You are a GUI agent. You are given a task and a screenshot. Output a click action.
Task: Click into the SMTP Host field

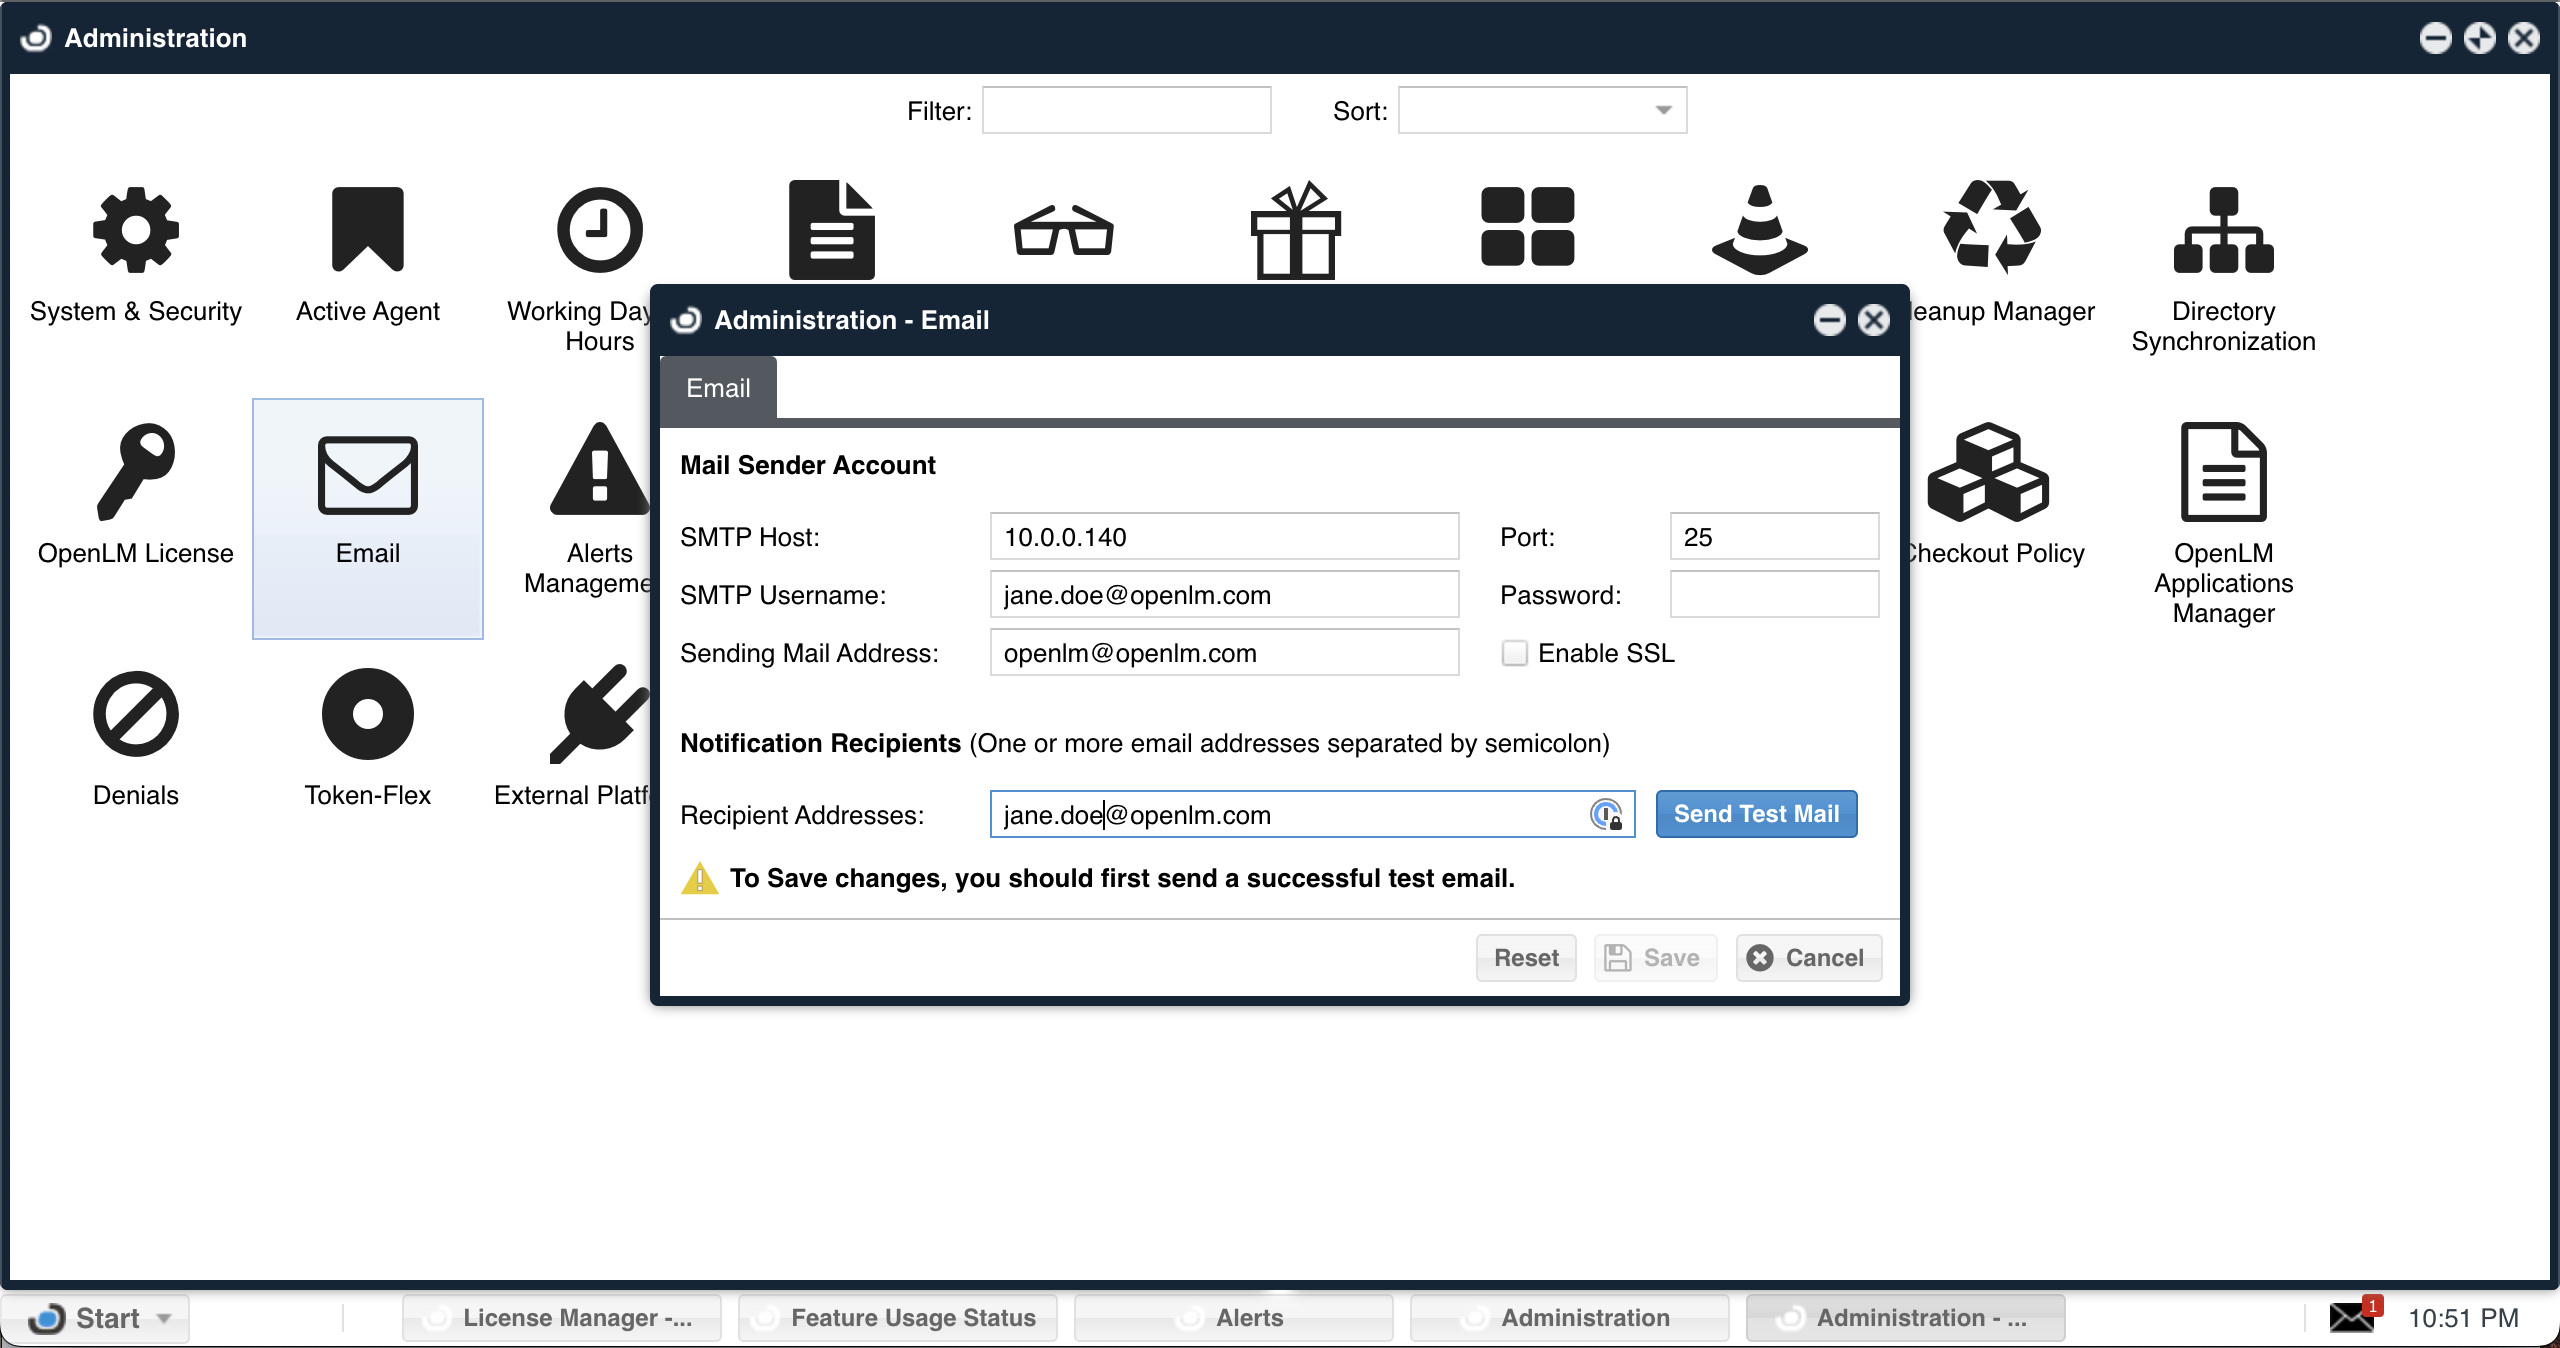point(1224,537)
